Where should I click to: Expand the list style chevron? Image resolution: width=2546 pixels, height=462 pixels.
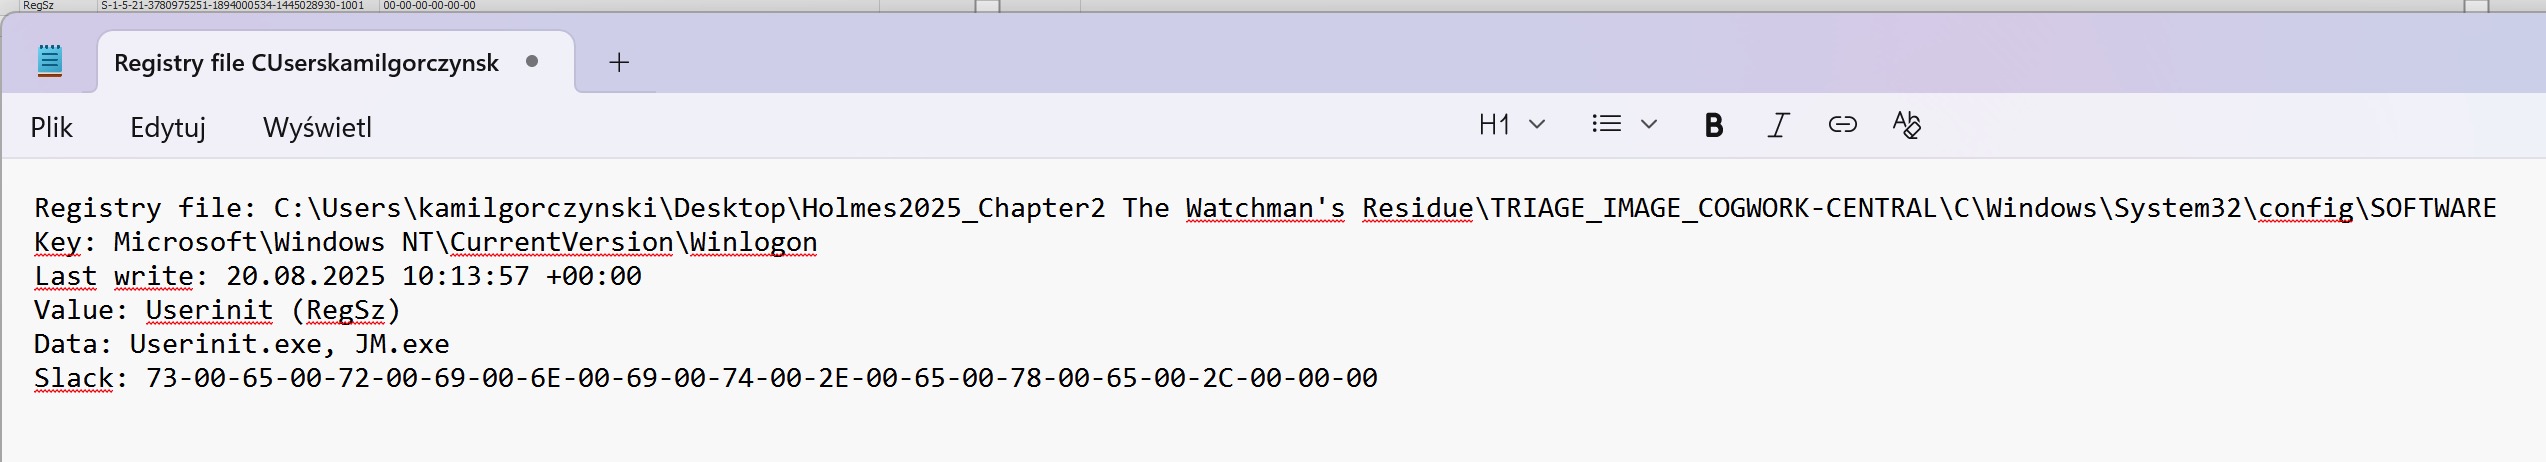[1649, 124]
